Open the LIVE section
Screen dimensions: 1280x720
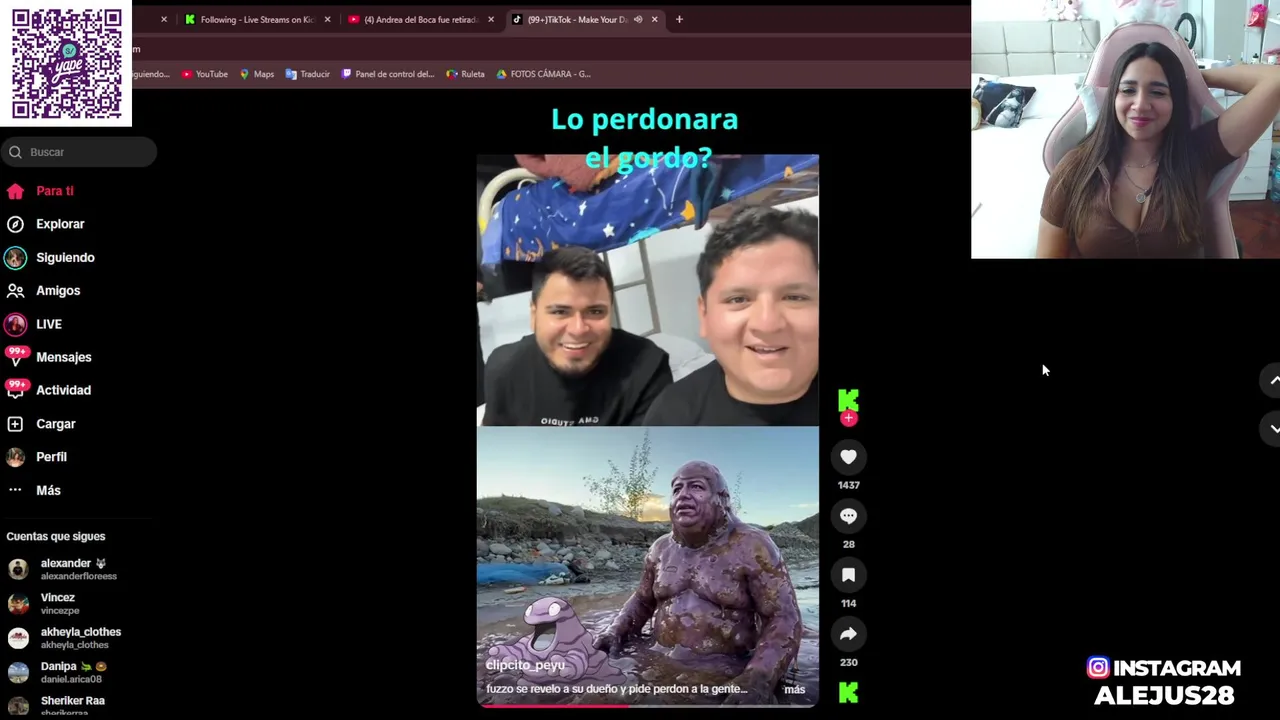(x=33, y=324)
